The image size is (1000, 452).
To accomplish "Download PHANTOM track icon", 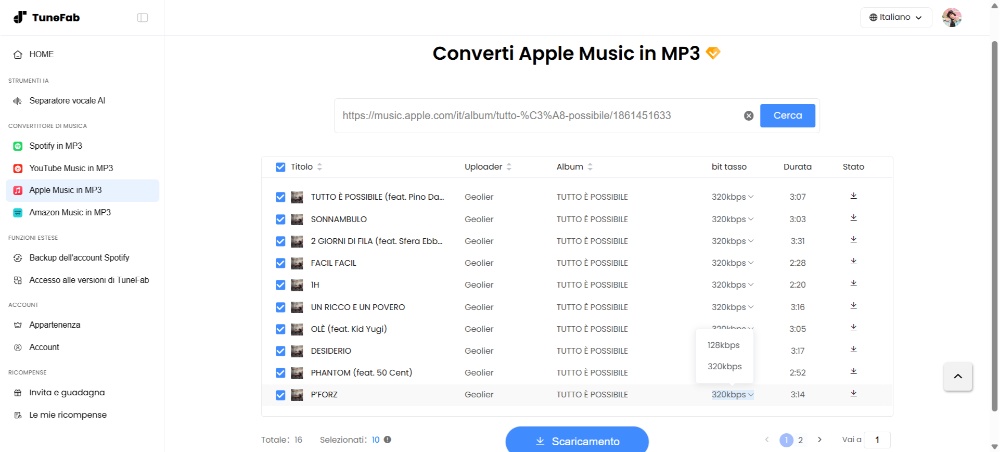I will pyautogui.click(x=853, y=371).
